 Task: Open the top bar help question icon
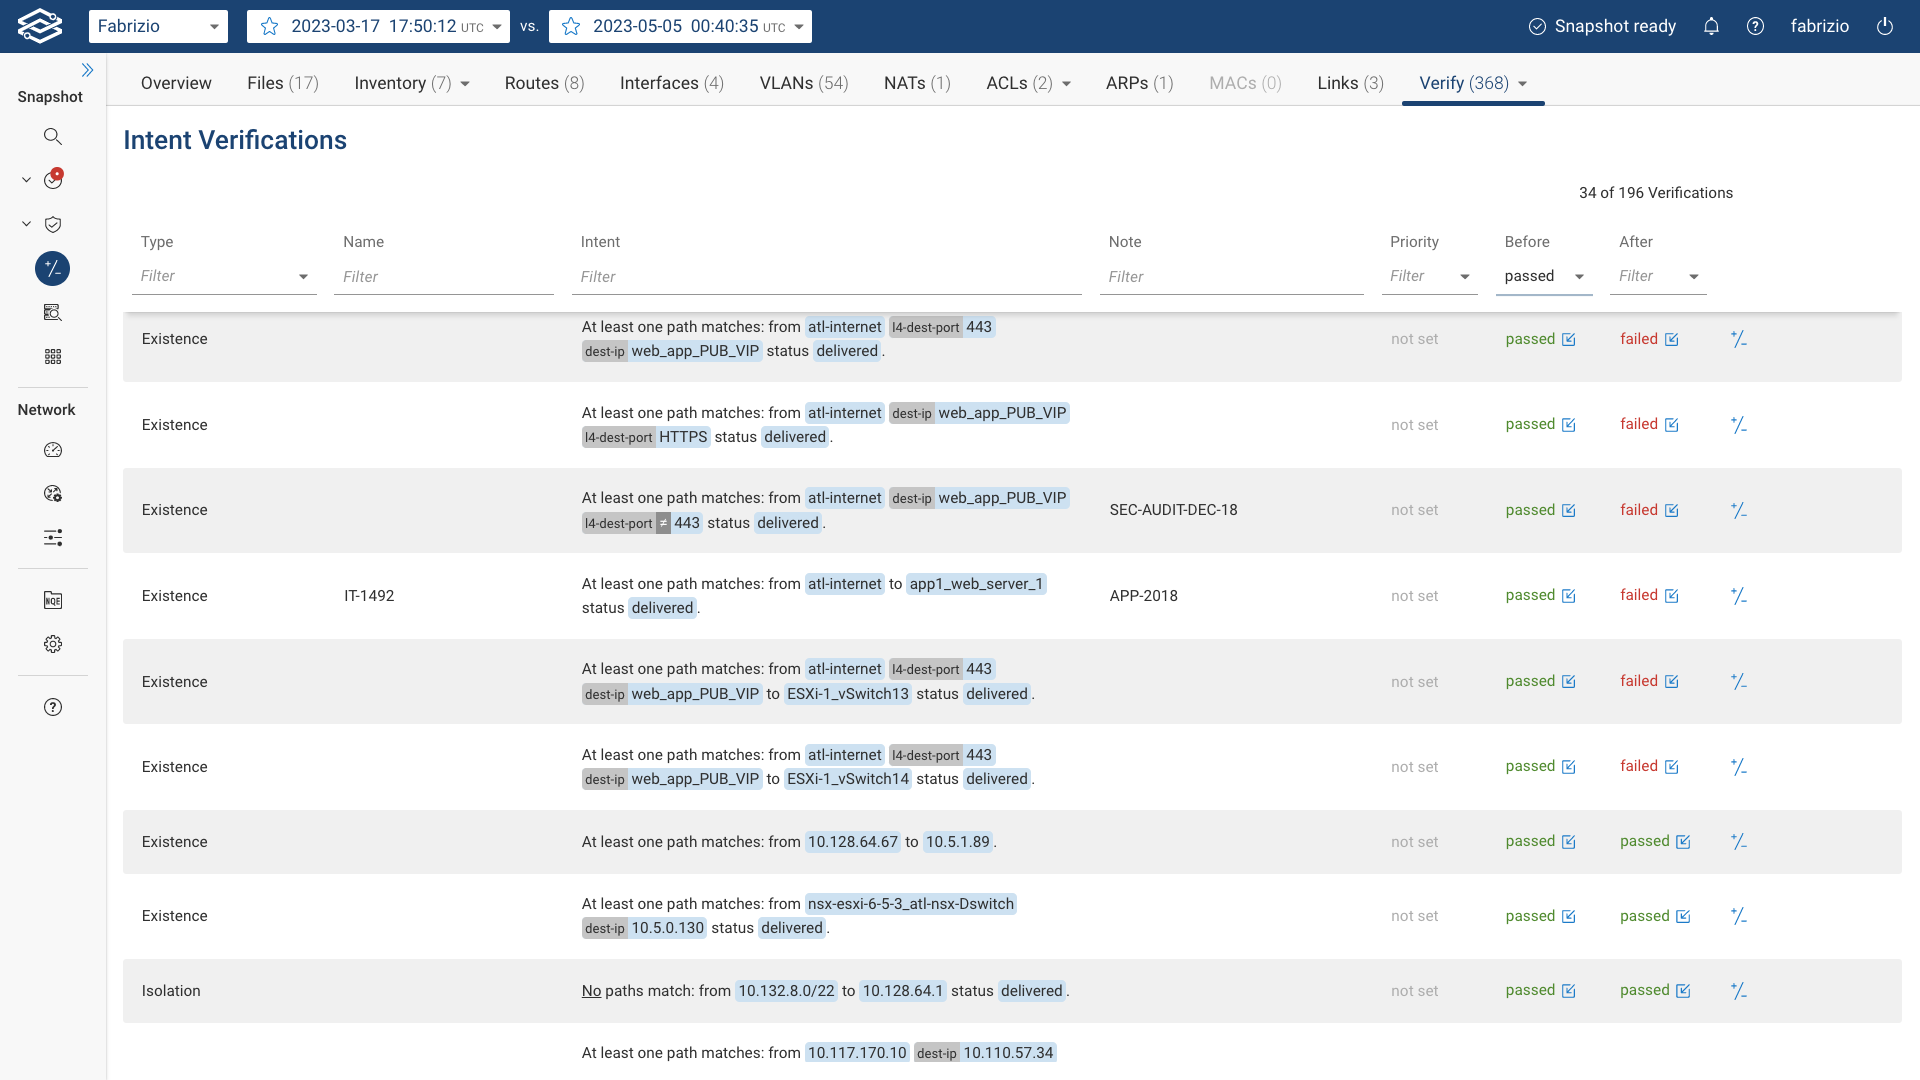1755,26
